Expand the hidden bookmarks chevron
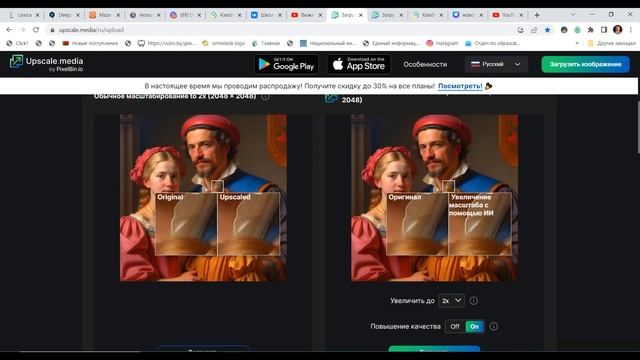Image resolution: width=640 pixels, height=360 pixels. pos(577,43)
